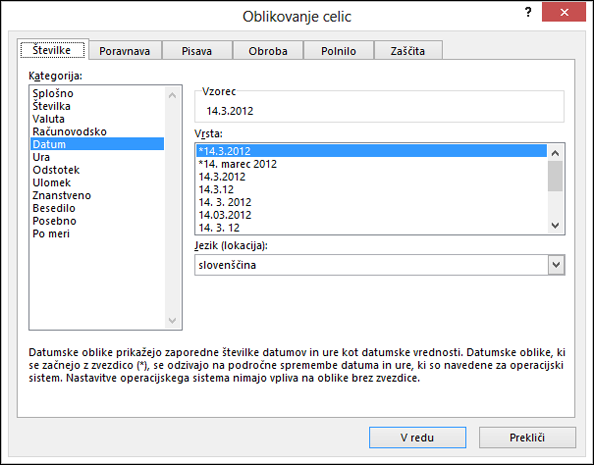Viewport: 594px width, 465px height.
Task: Open the Jezik (lokacija) dropdown arrow
Action: coord(556,265)
